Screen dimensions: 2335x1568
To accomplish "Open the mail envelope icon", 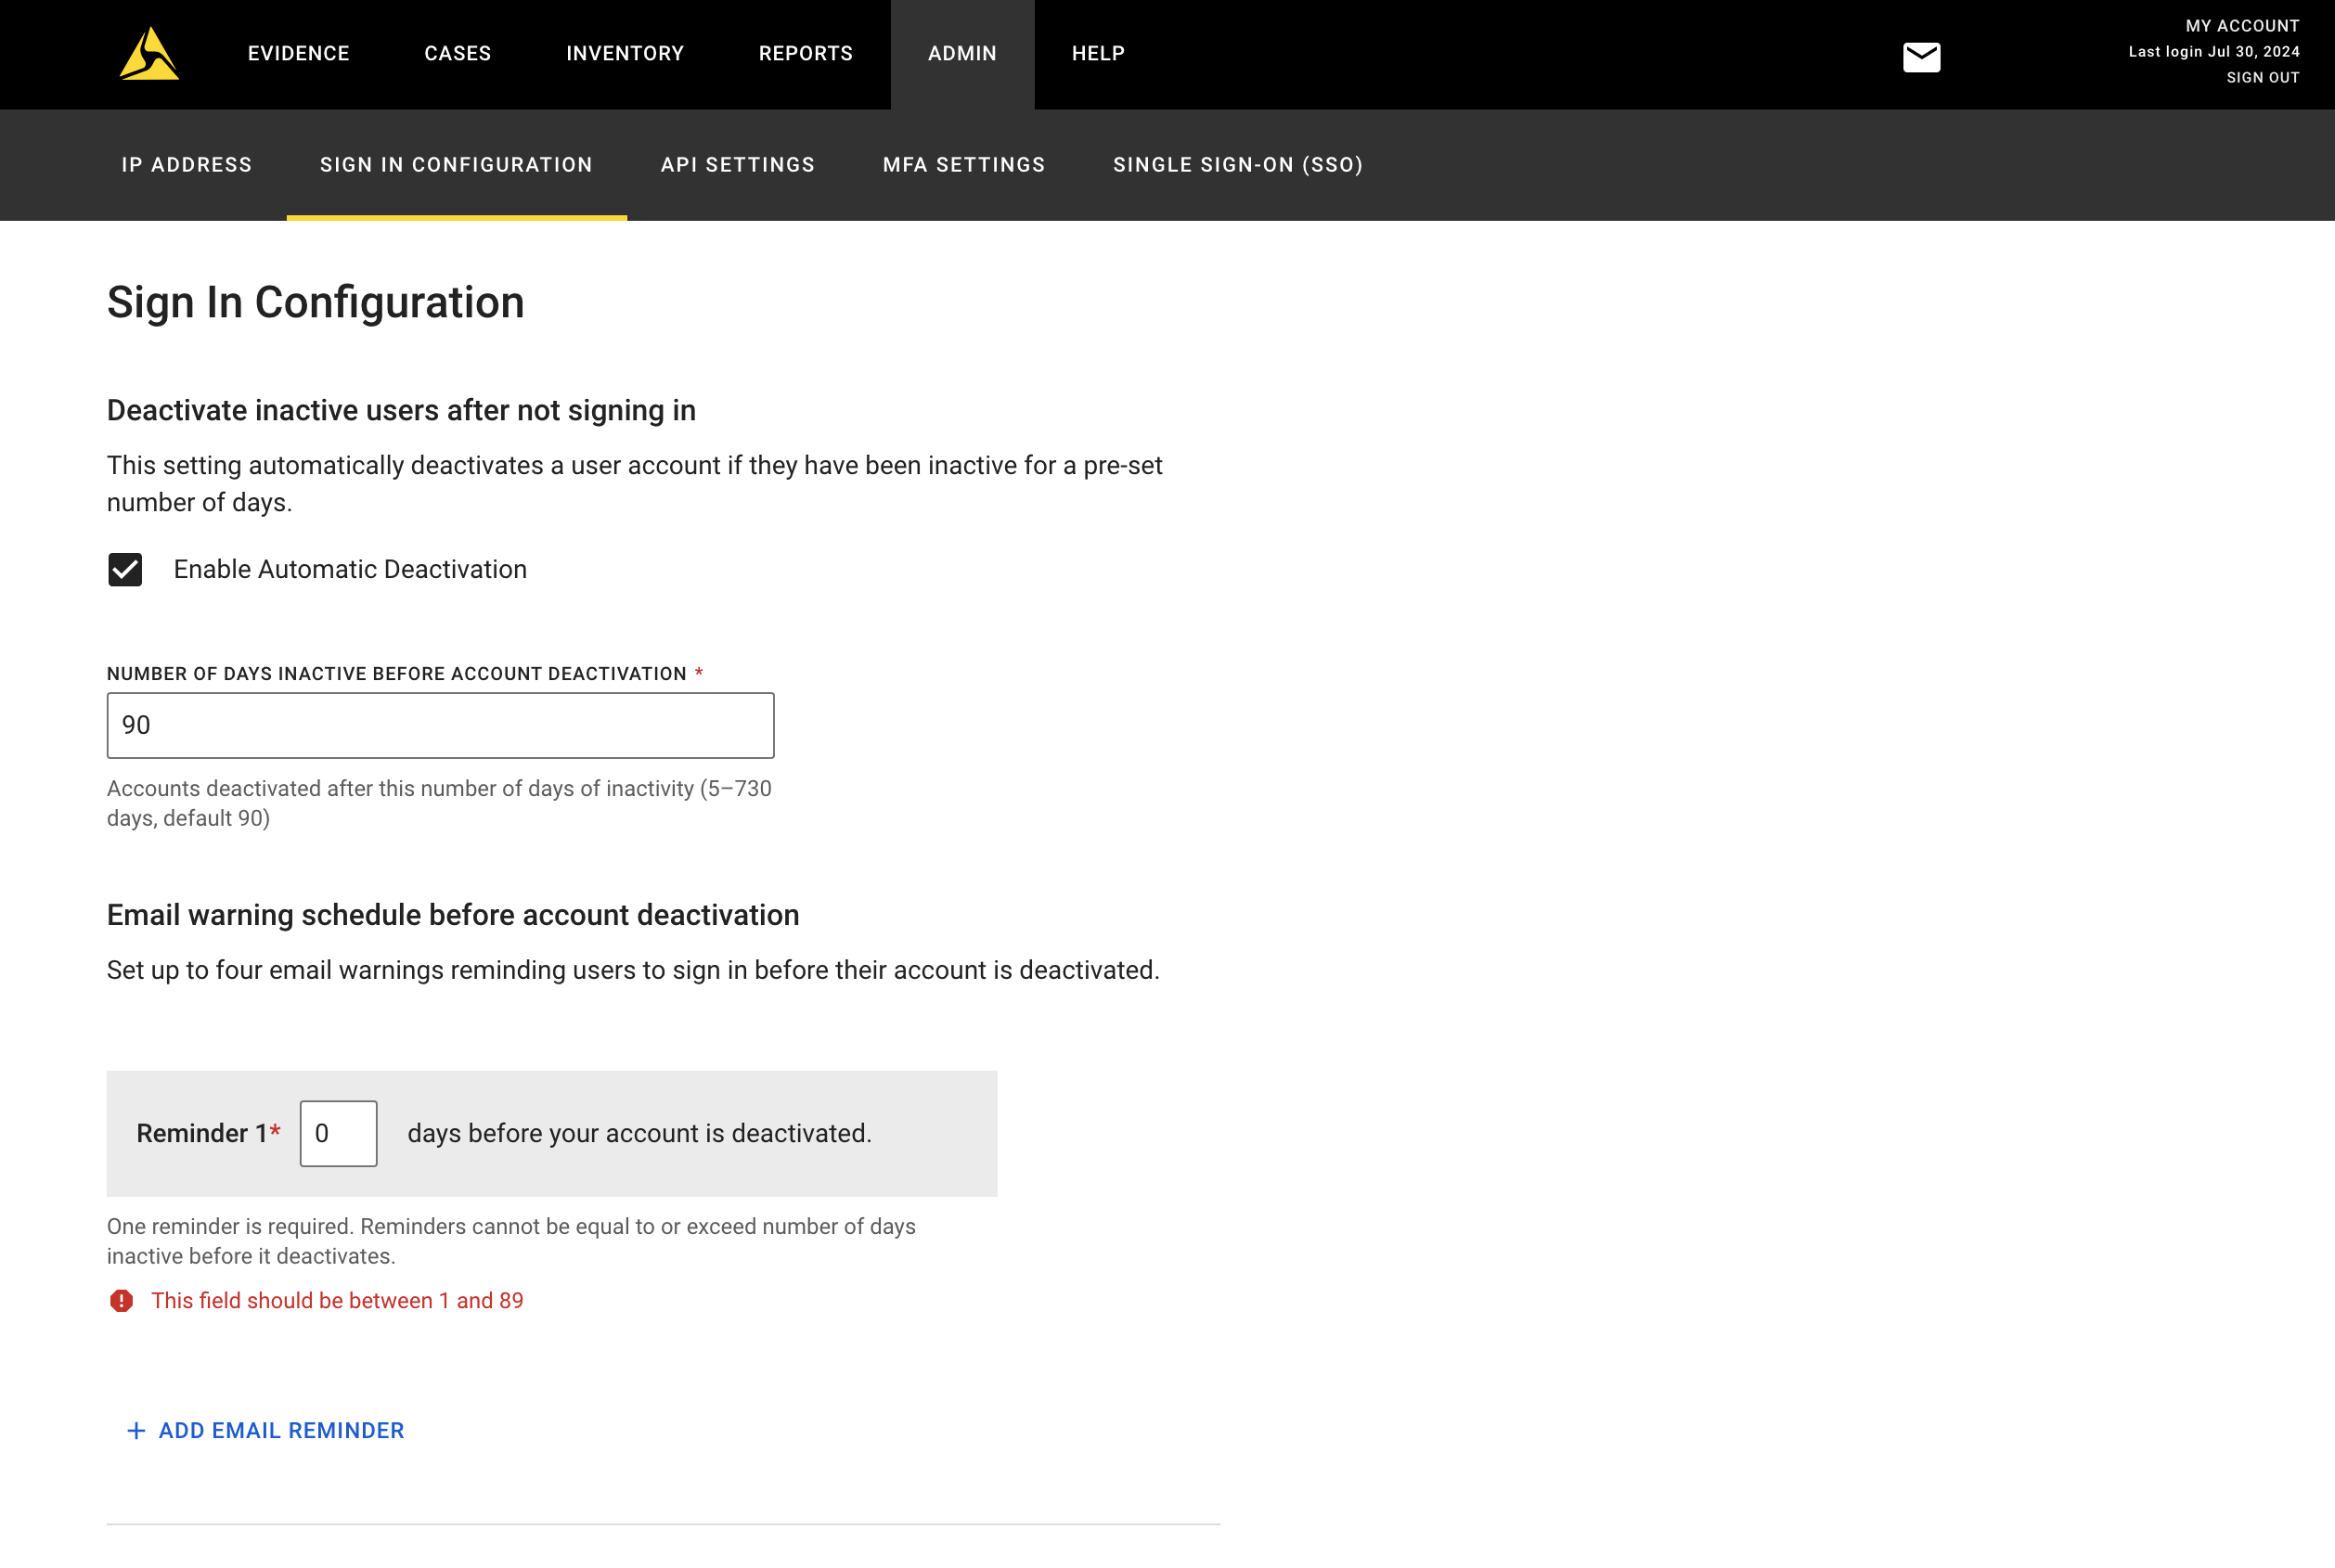I will click(x=1921, y=57).
